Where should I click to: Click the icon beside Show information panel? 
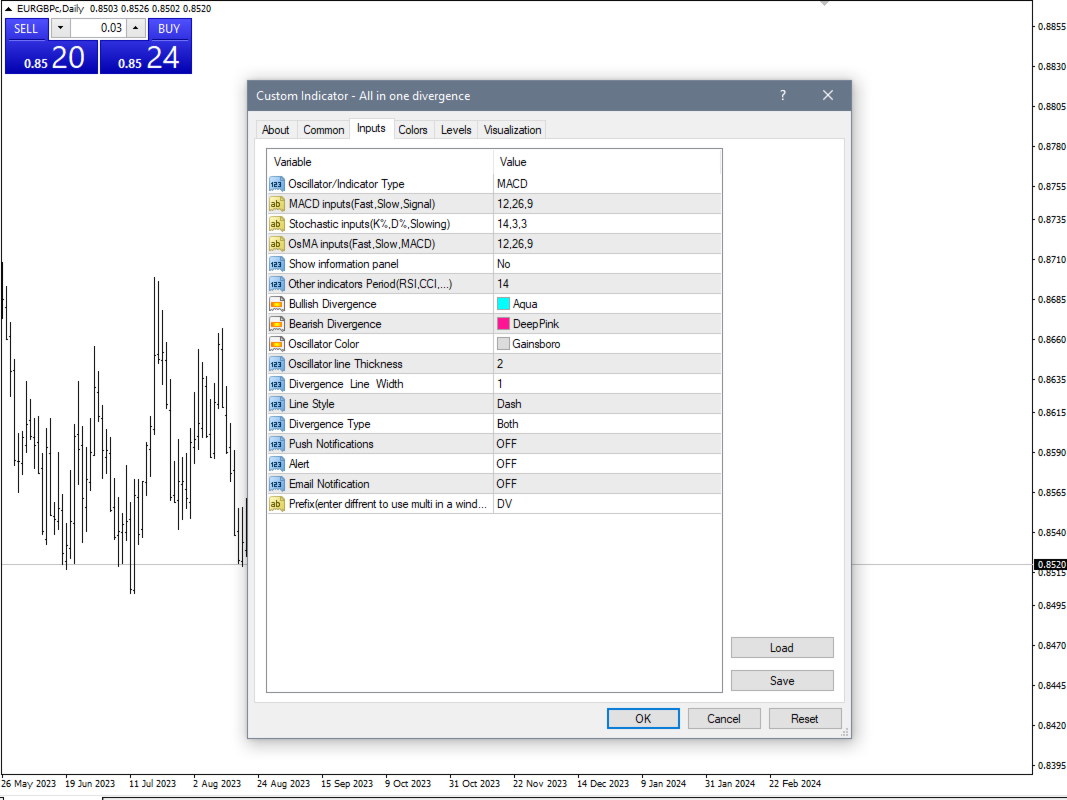[276, 264]
